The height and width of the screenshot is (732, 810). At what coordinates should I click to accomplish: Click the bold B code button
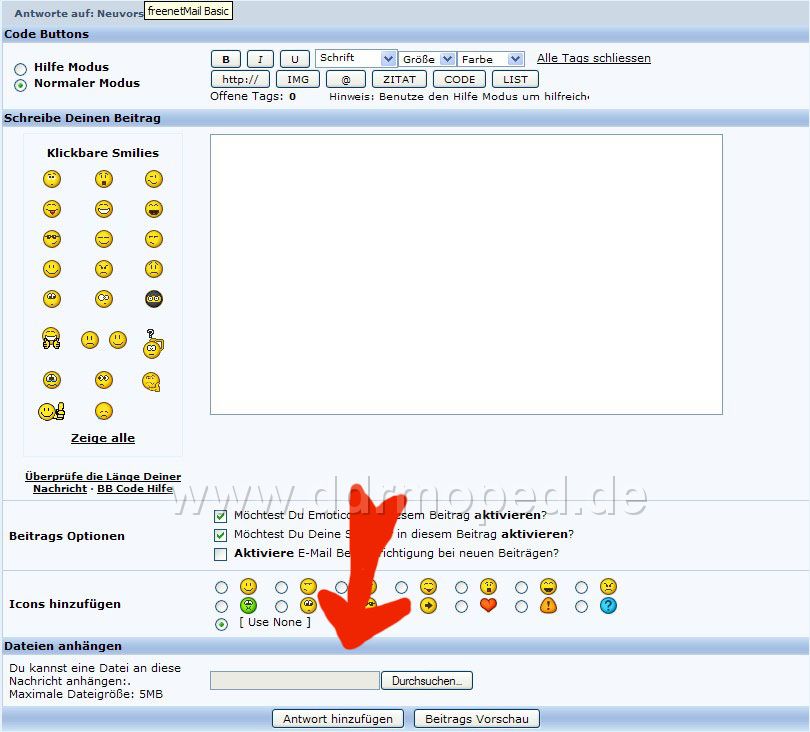(x=226, y=59)
